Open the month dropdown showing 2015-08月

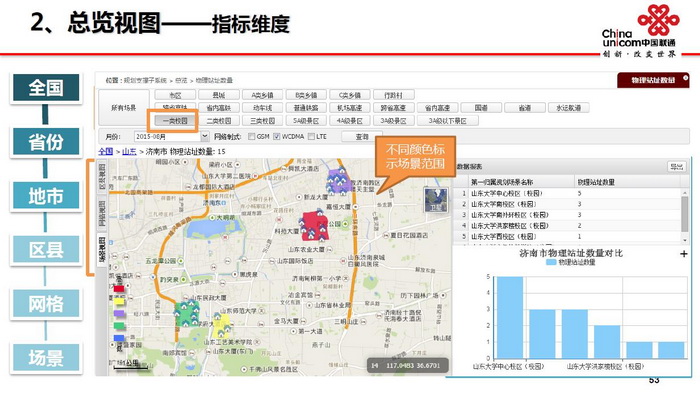tap(205, 136)
